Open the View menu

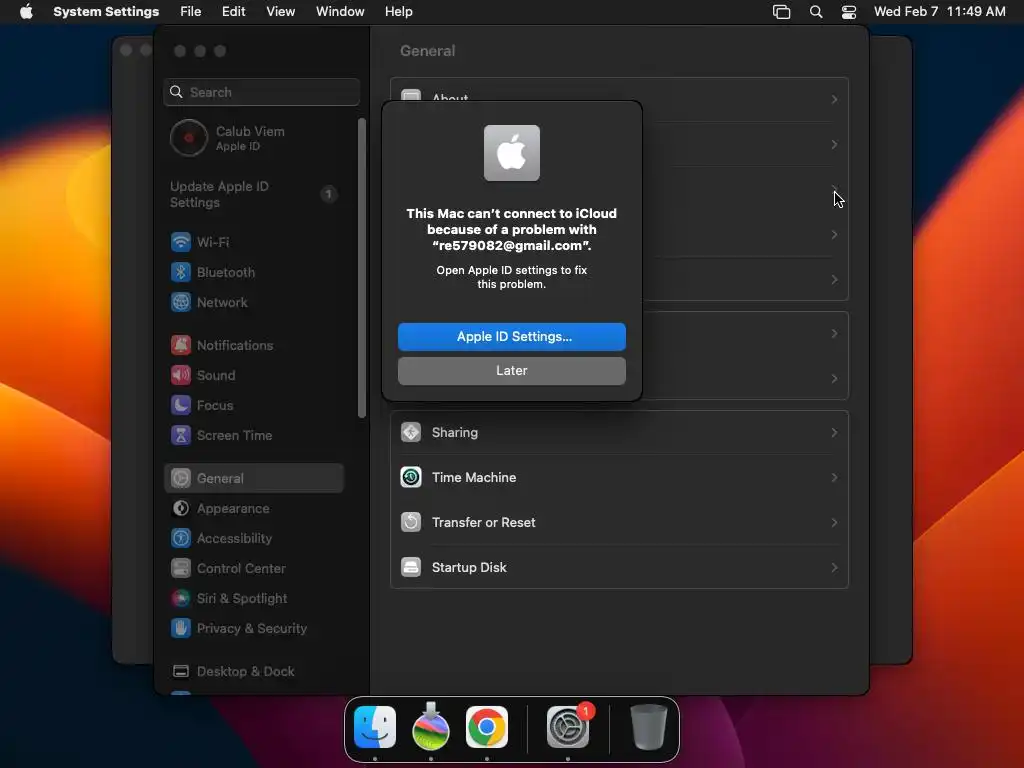click(281, 12)
